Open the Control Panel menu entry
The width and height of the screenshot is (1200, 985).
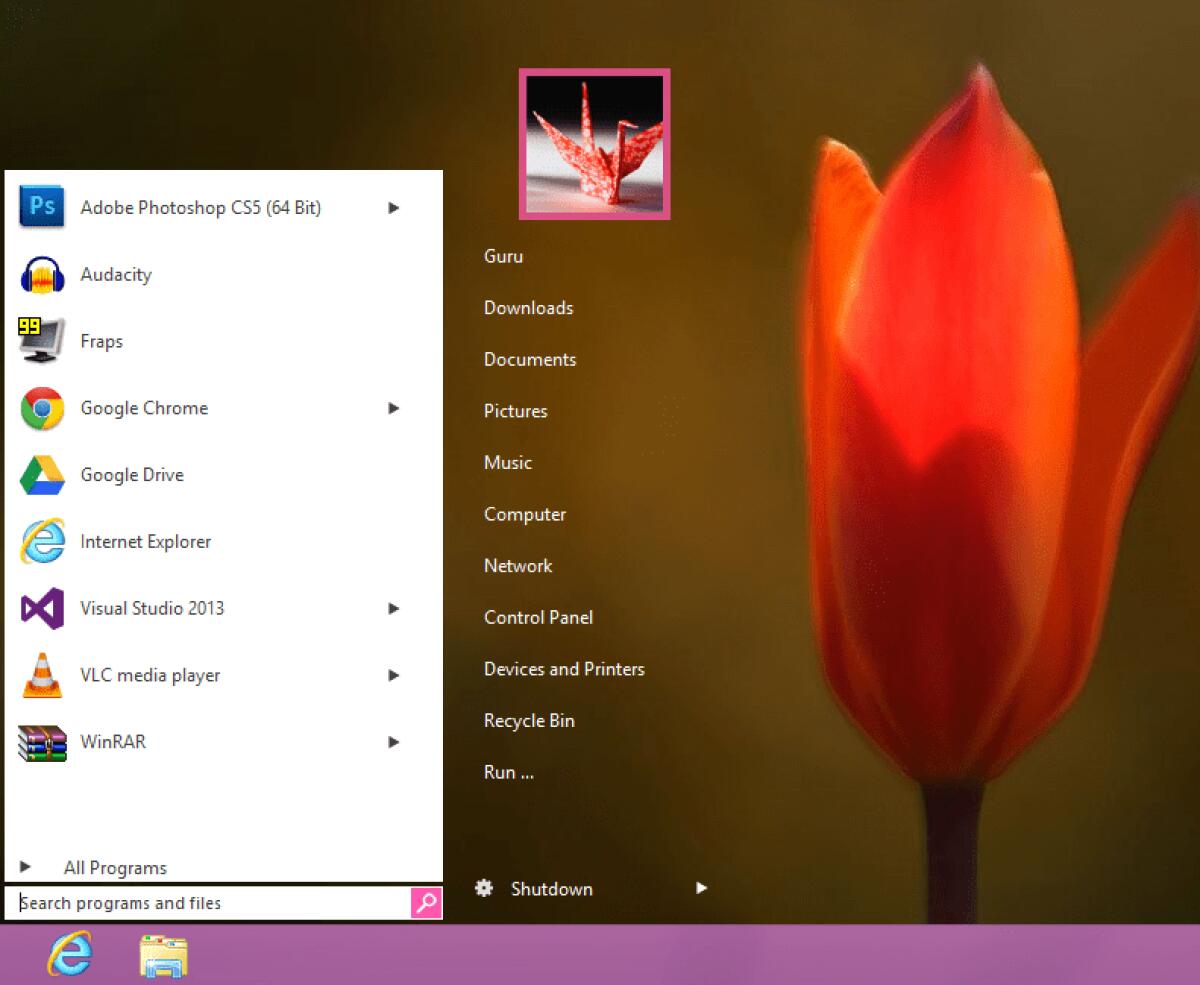pyautogui.click(x=538, y=617)
